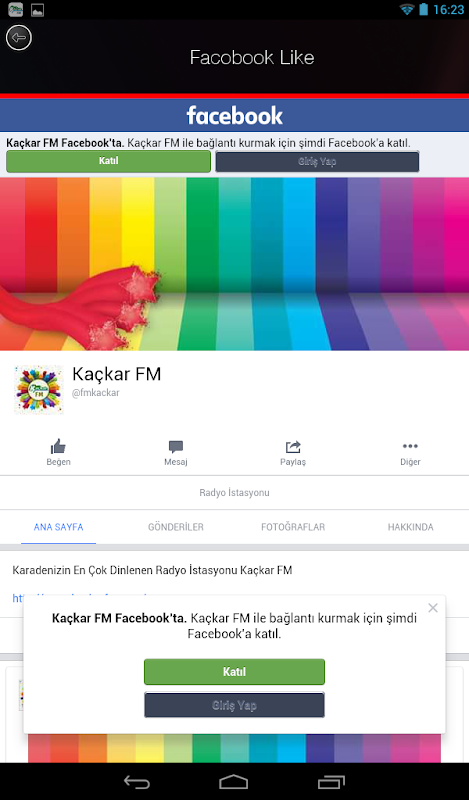The width and height of the screenshot is (469, 800).
Task: Open the Mesaj speech bubble icon
Action: point(176,447)
